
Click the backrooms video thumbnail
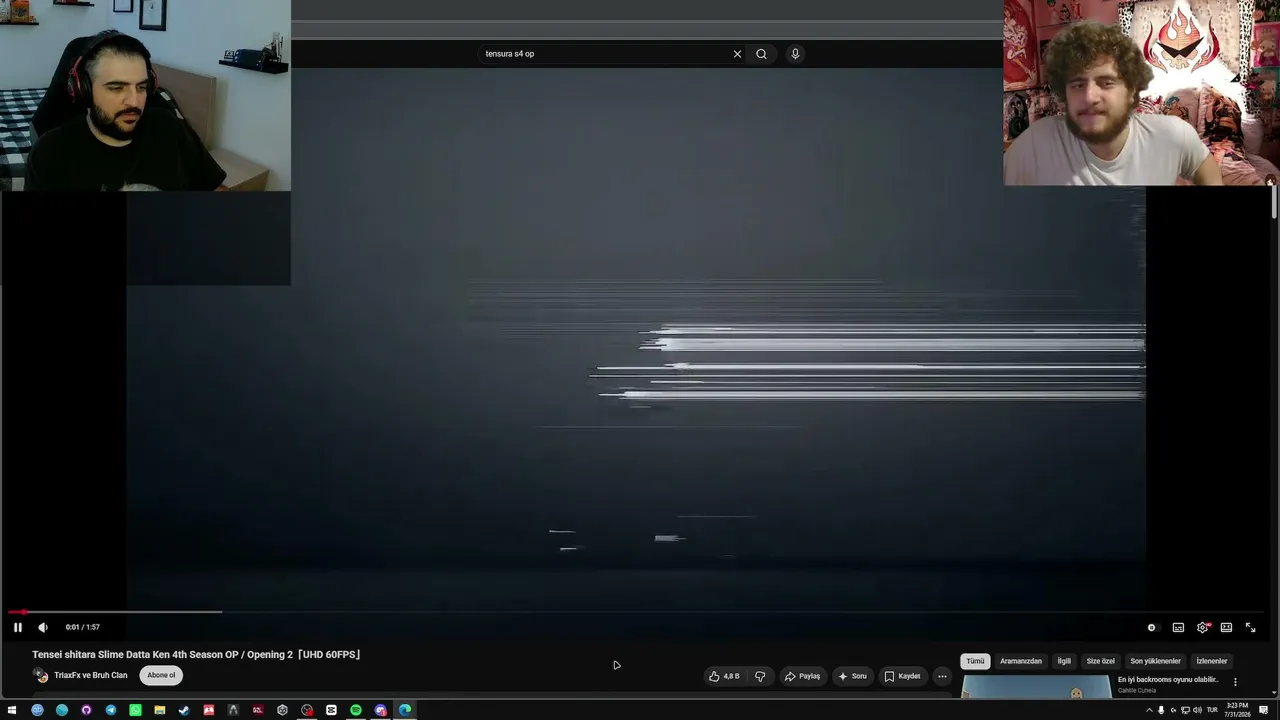point(1036,686)
